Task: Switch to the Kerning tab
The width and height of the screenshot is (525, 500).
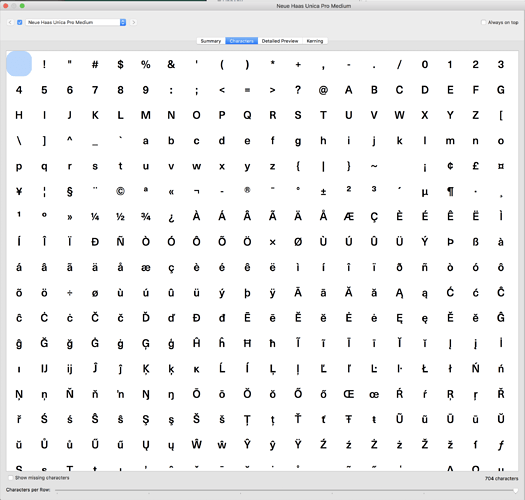Action: pyautogui.click(x=315, y=41)
